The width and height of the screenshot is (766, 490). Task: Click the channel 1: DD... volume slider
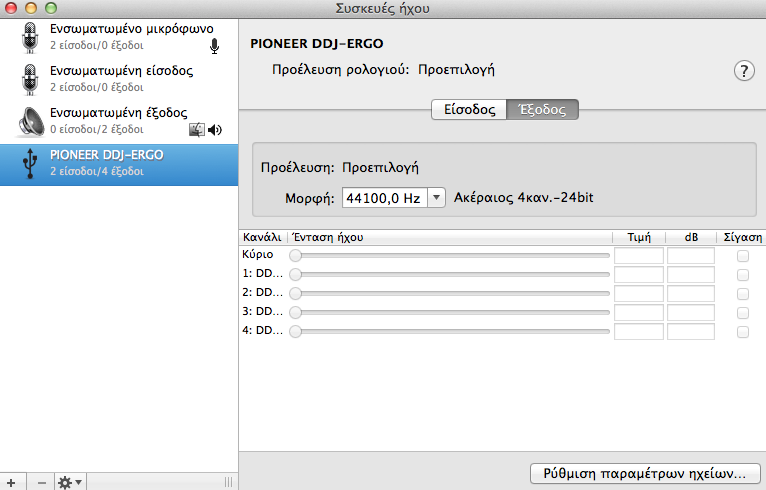[x=449, y=275]
